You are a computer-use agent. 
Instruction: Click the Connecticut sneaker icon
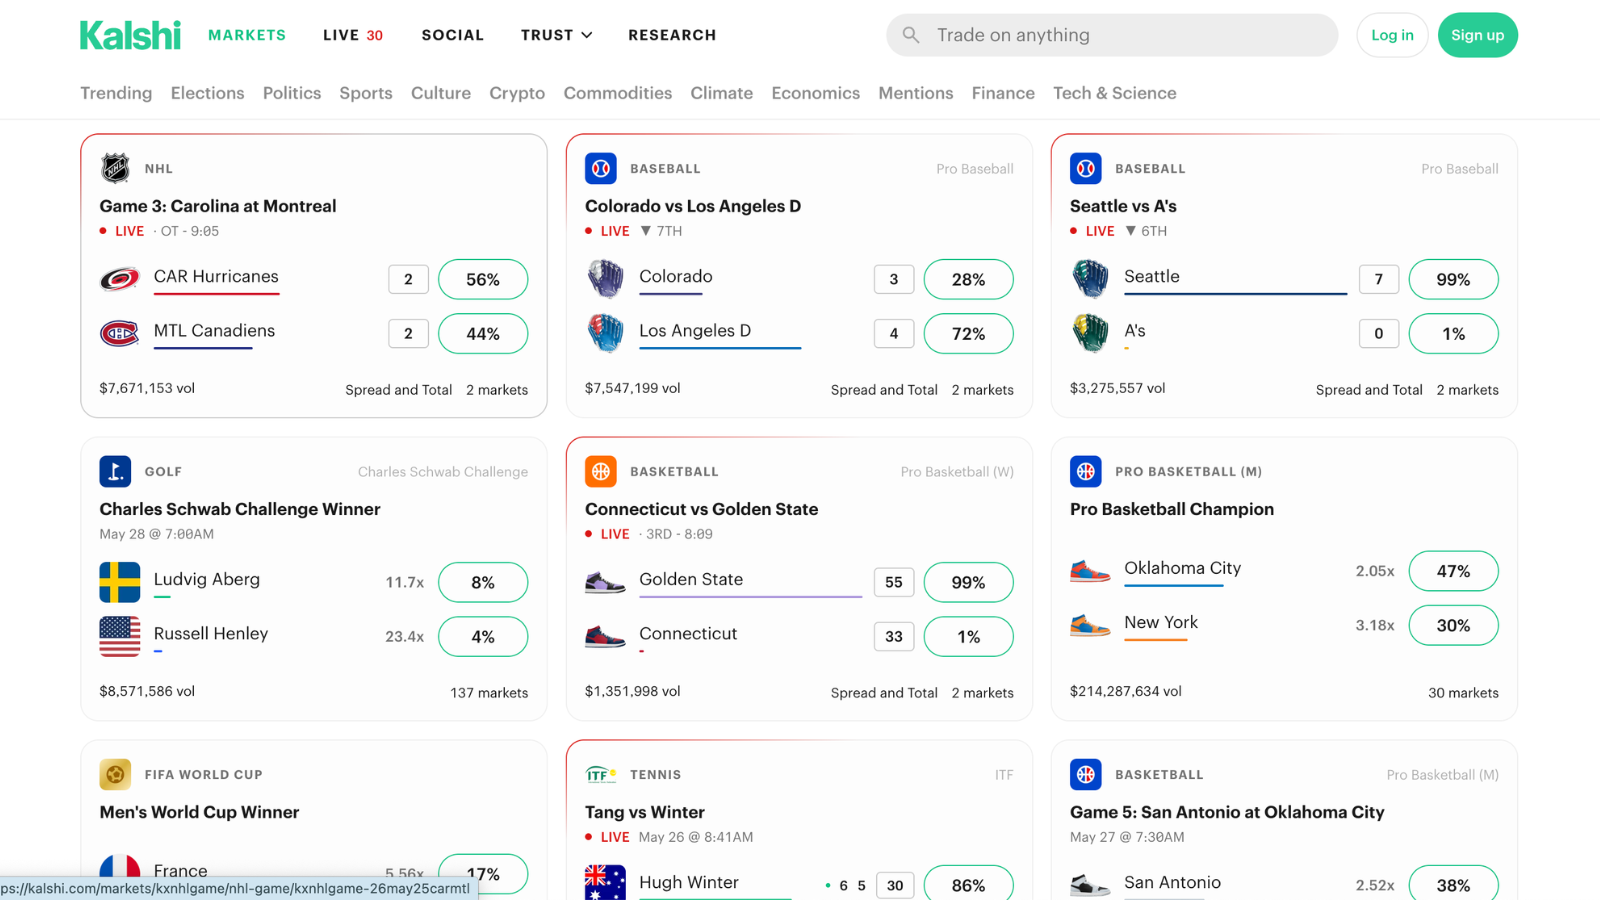605,636
